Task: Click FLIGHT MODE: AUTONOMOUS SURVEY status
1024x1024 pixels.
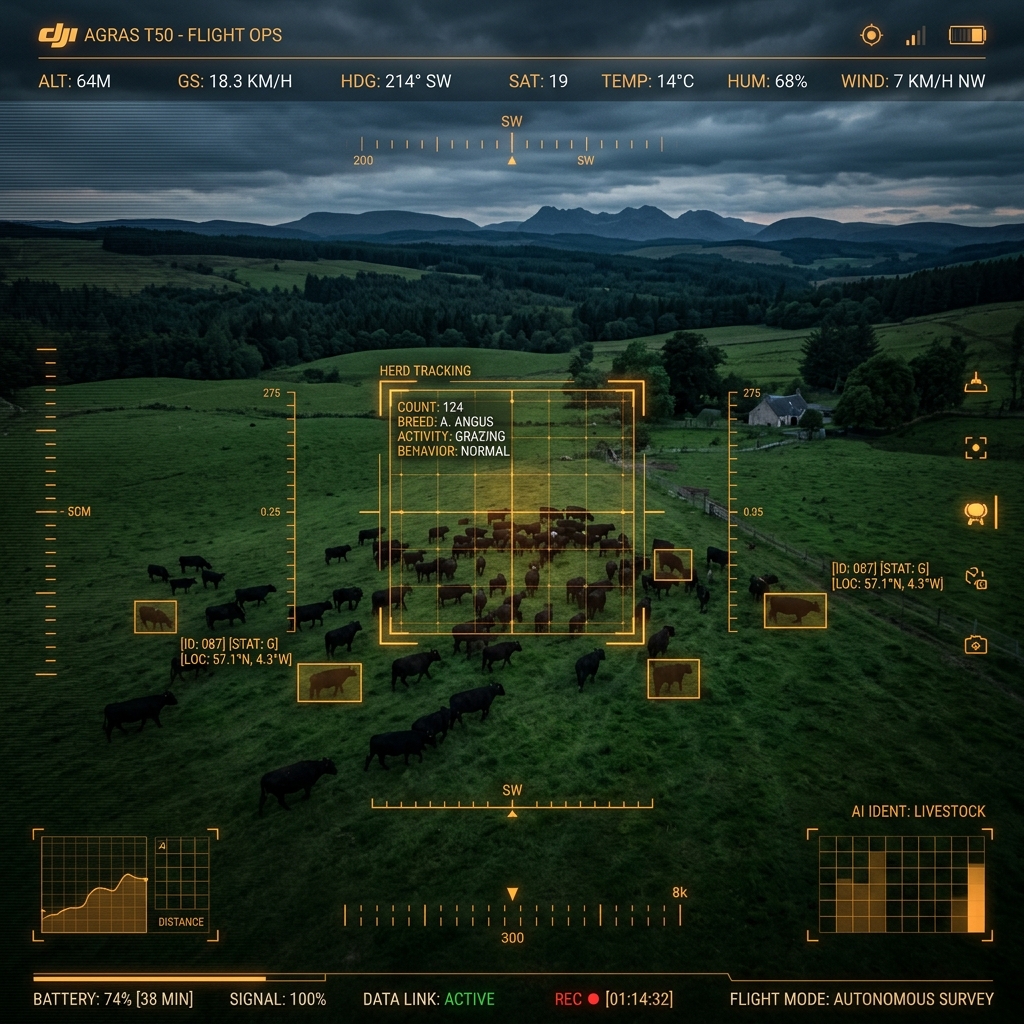Action: click(x=861, y=999)
